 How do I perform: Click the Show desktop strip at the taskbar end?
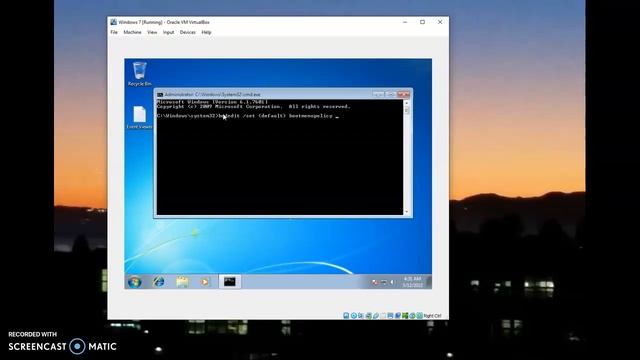click(429, 282)
